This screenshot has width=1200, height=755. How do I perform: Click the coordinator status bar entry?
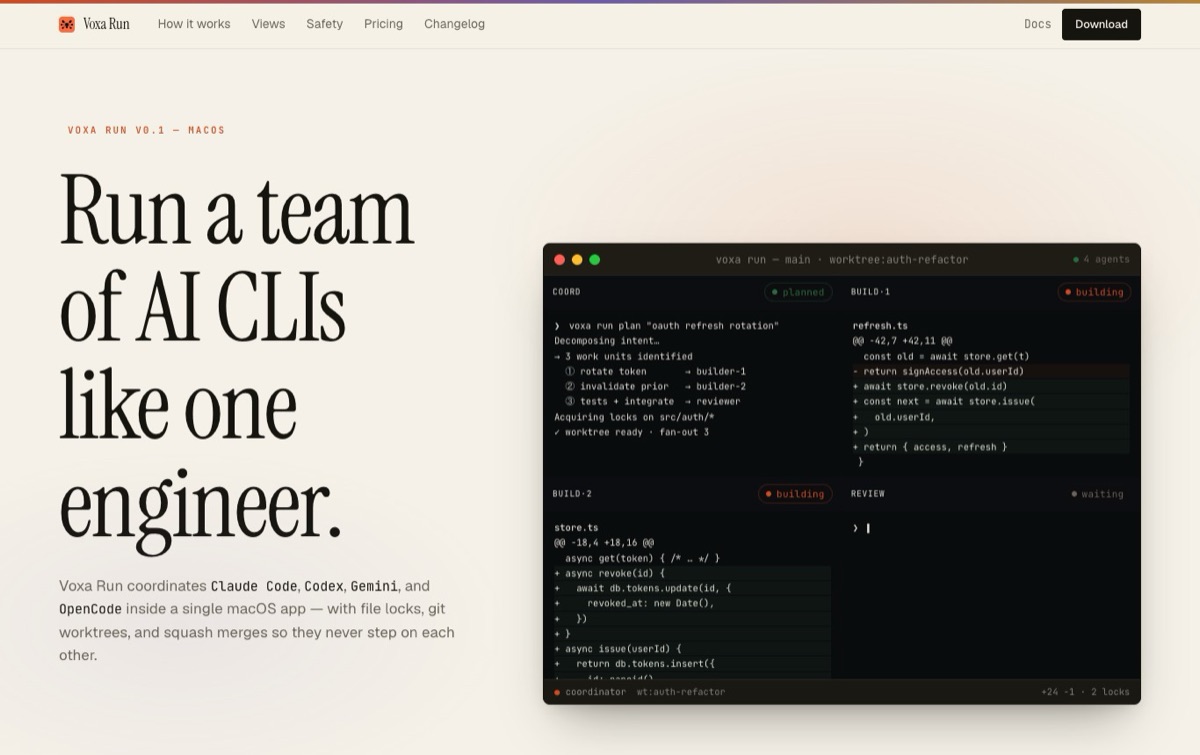[x=590, y=692]
